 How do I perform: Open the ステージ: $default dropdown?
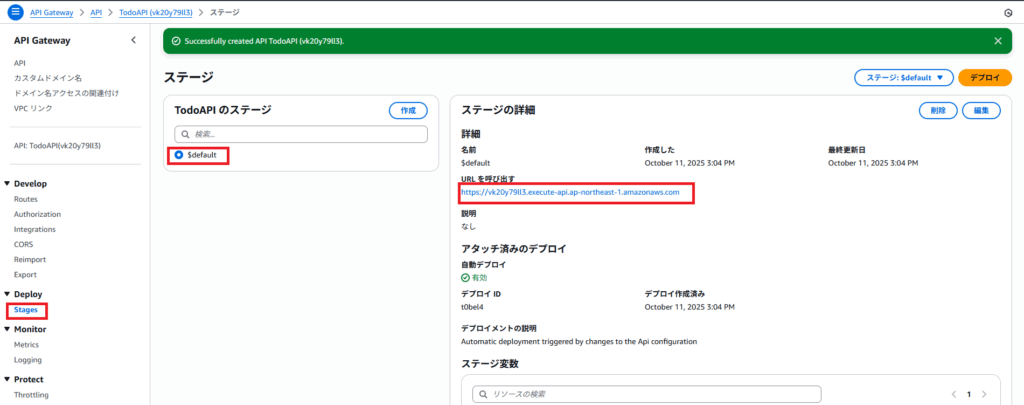point(903,77)
